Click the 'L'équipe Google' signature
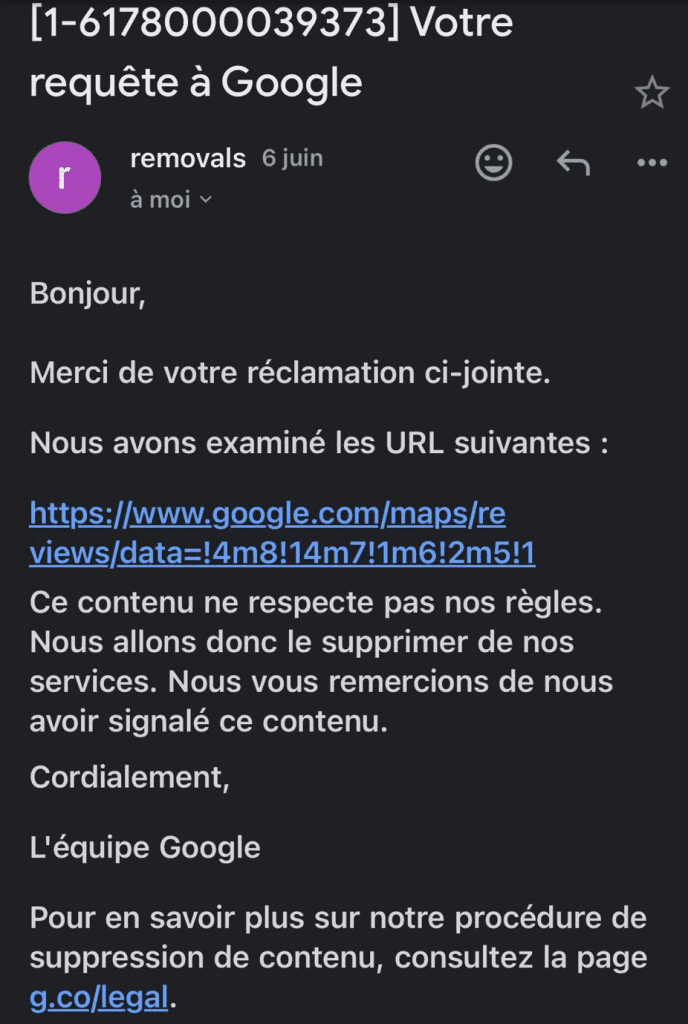Image resolution: width=688 pixels, height=1024 pixels. tap(145, 848)
